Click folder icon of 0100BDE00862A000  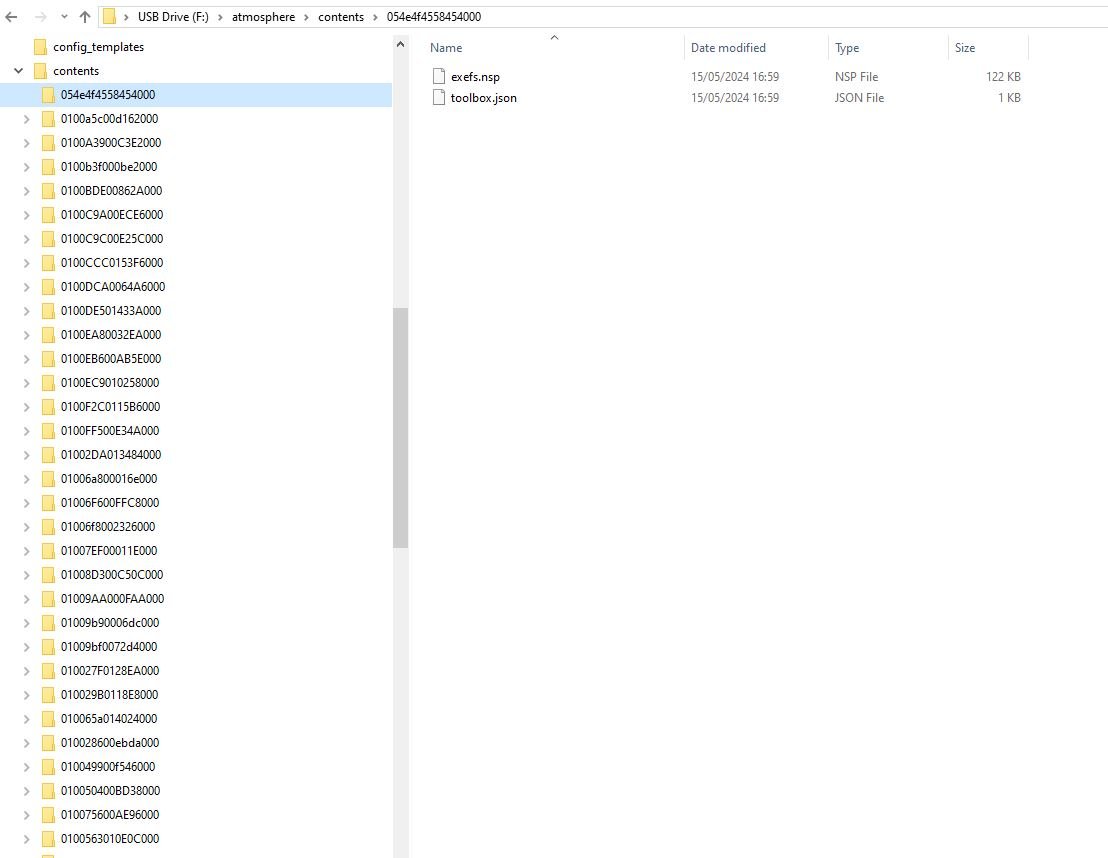click(x=48, y=191)
